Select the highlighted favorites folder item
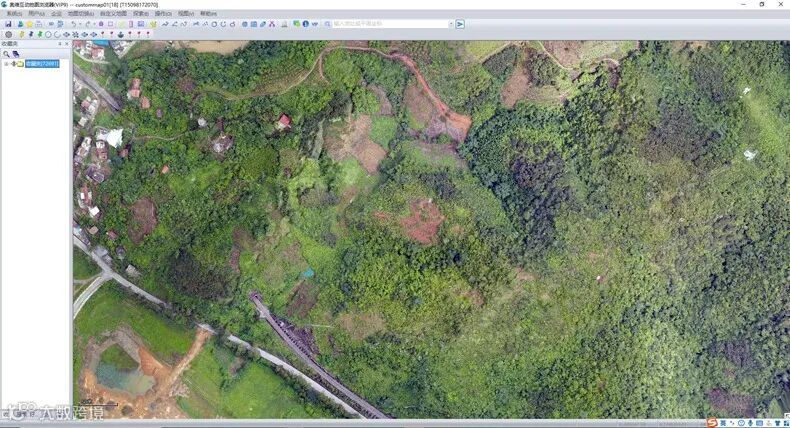 tap(42, 64)
